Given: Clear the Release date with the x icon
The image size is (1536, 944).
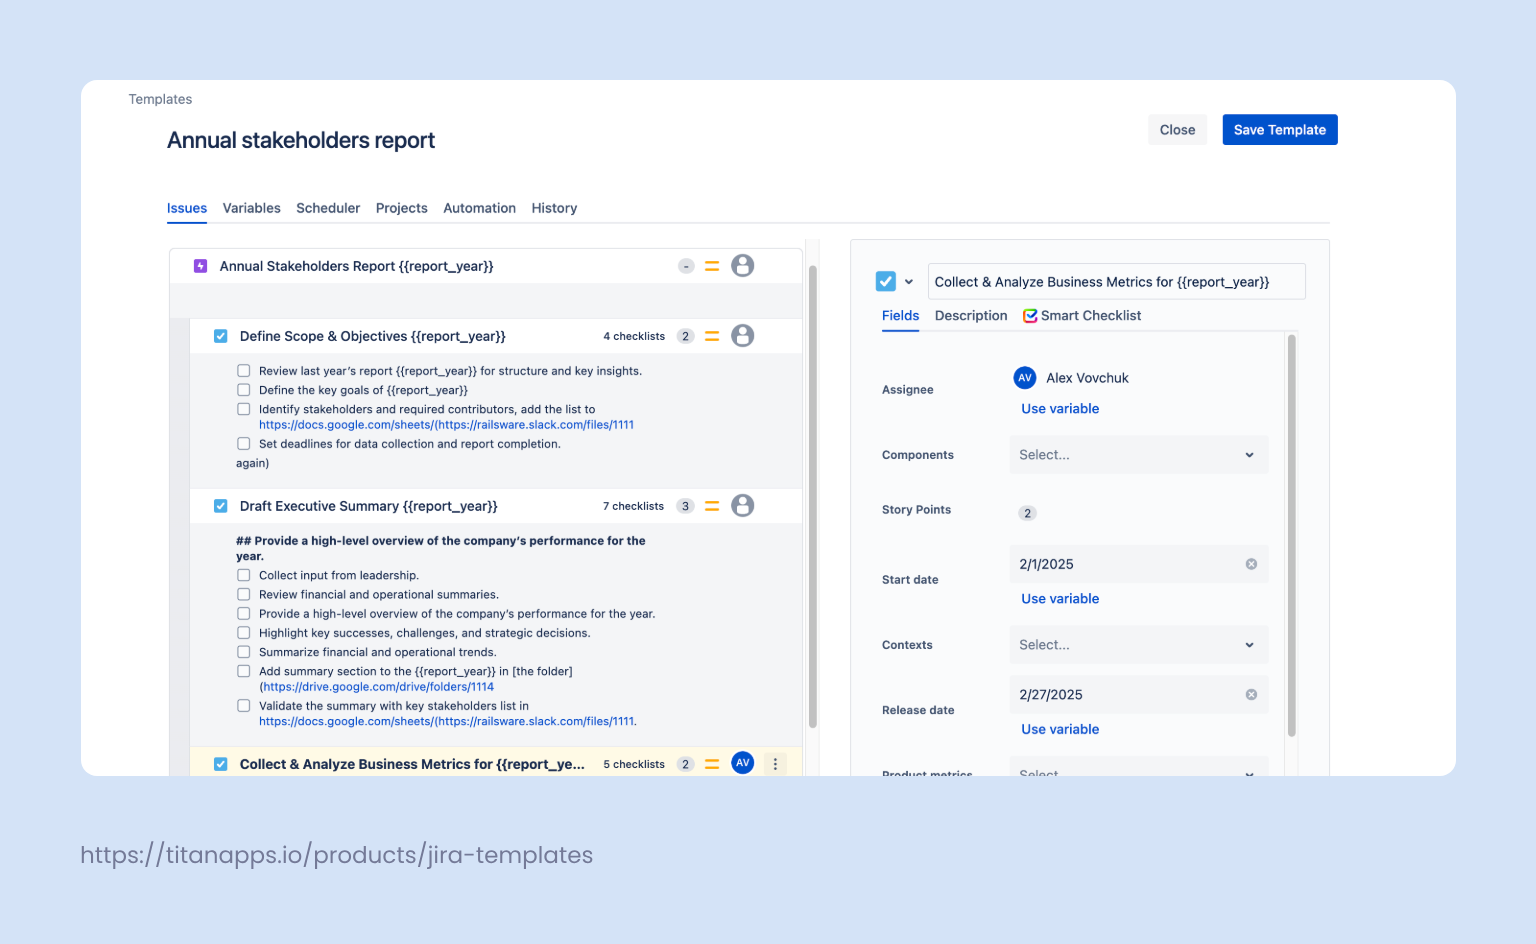Looking at the screenshot, I should pos(1251,694).
